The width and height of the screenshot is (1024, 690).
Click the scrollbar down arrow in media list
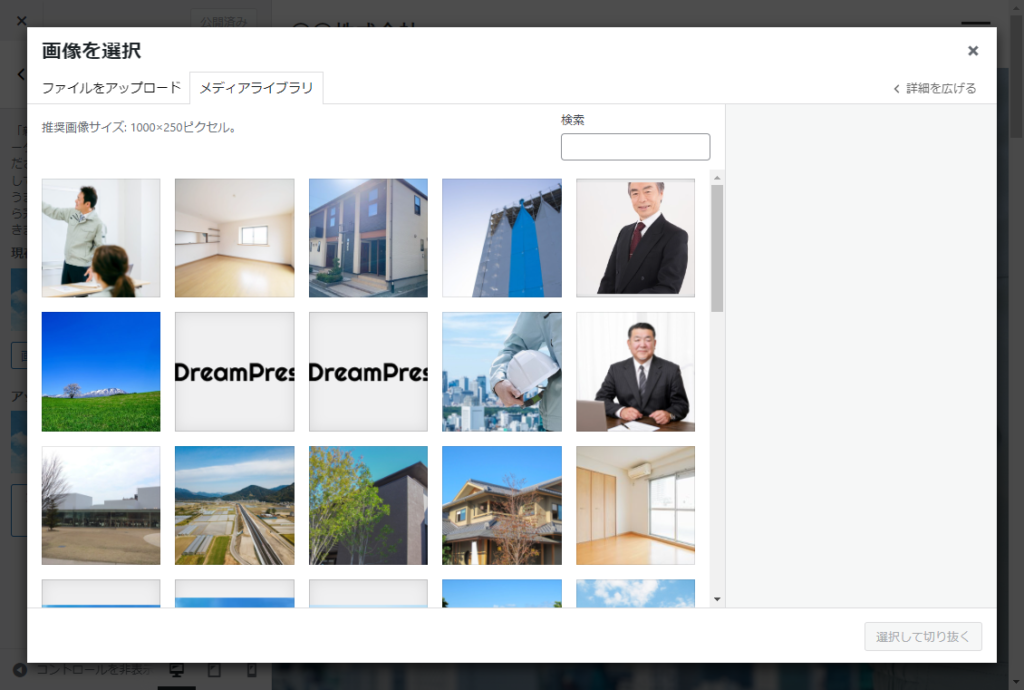pos(717,598)
